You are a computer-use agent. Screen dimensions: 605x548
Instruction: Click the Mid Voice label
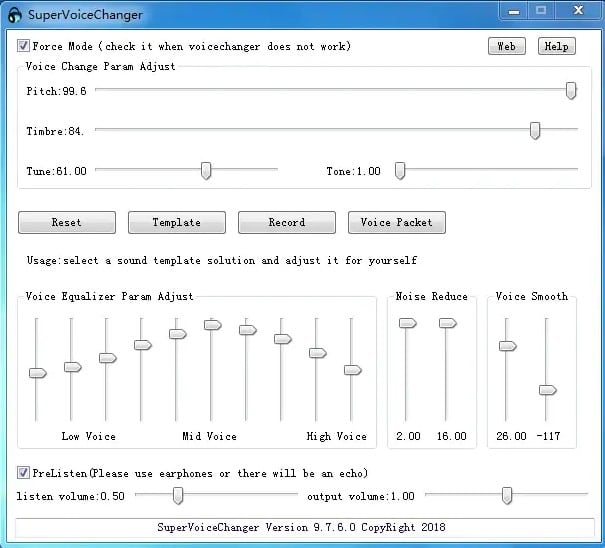[210, 436]
